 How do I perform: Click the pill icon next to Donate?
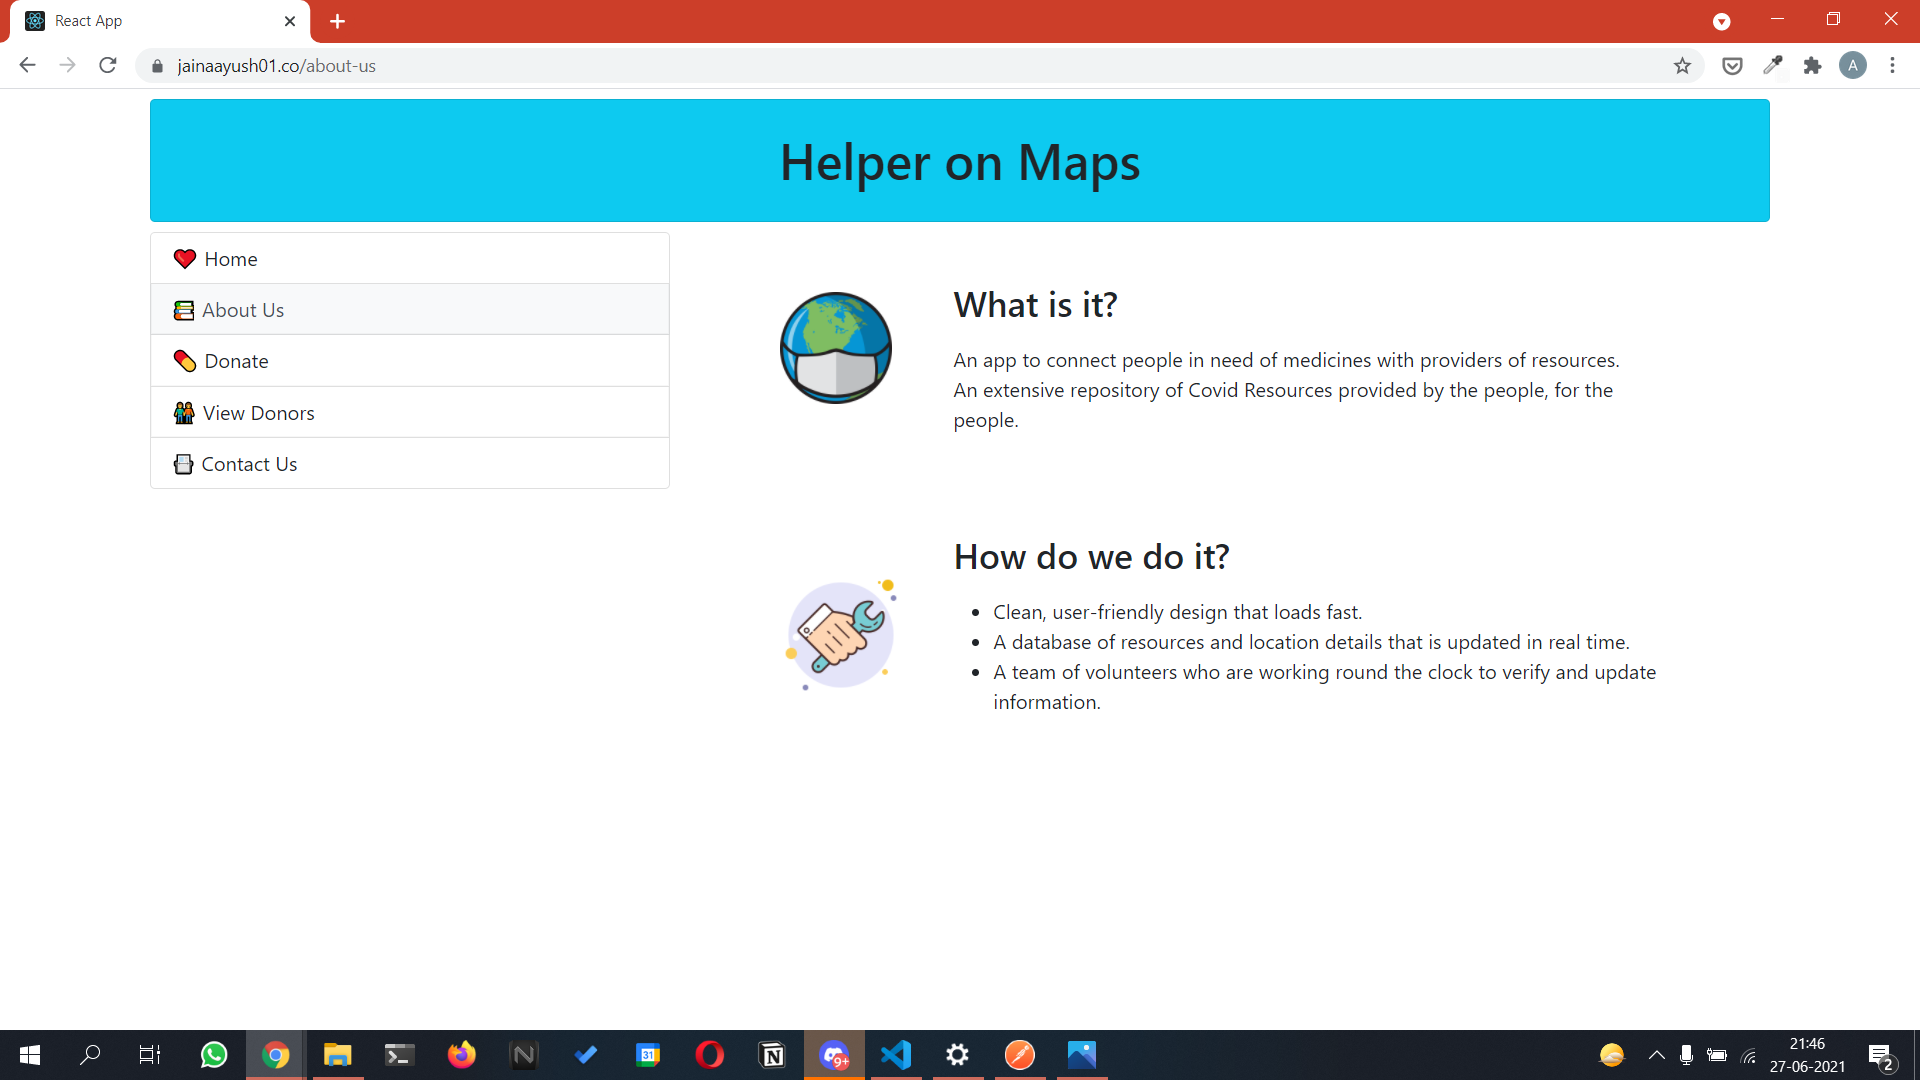[184, 361]
